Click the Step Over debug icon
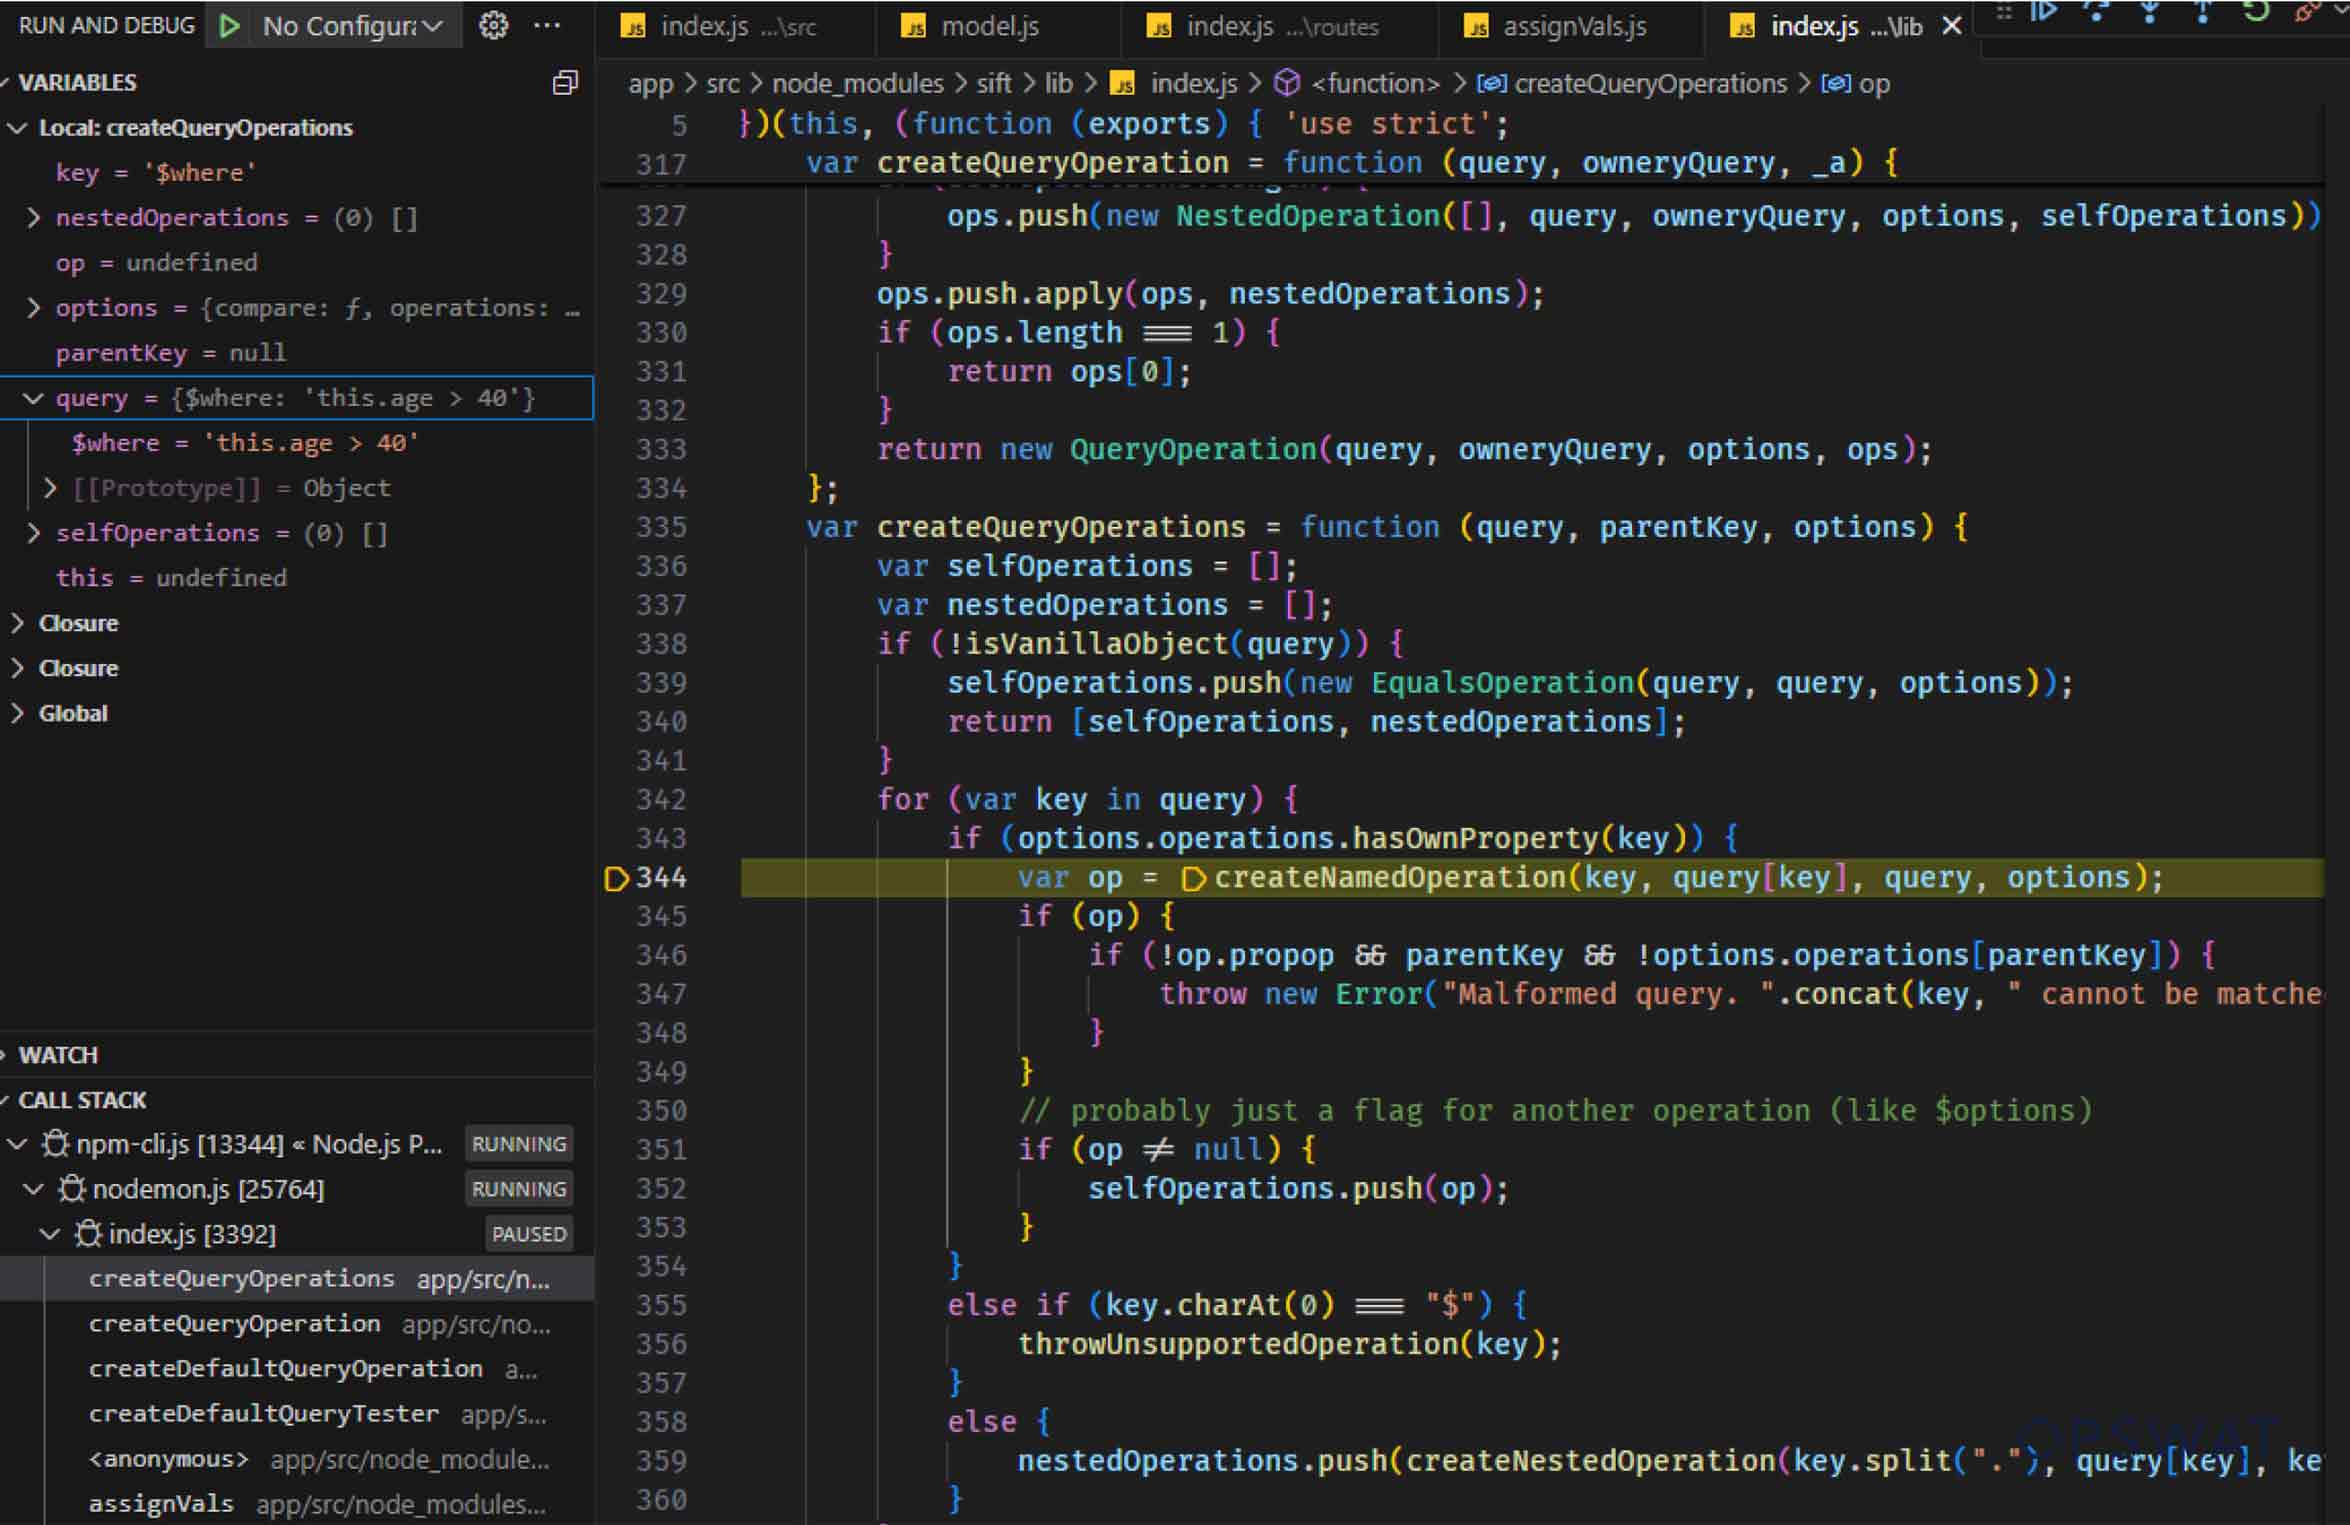2350x1525 pixels. pyautogui.click(x=2095, y=12)
